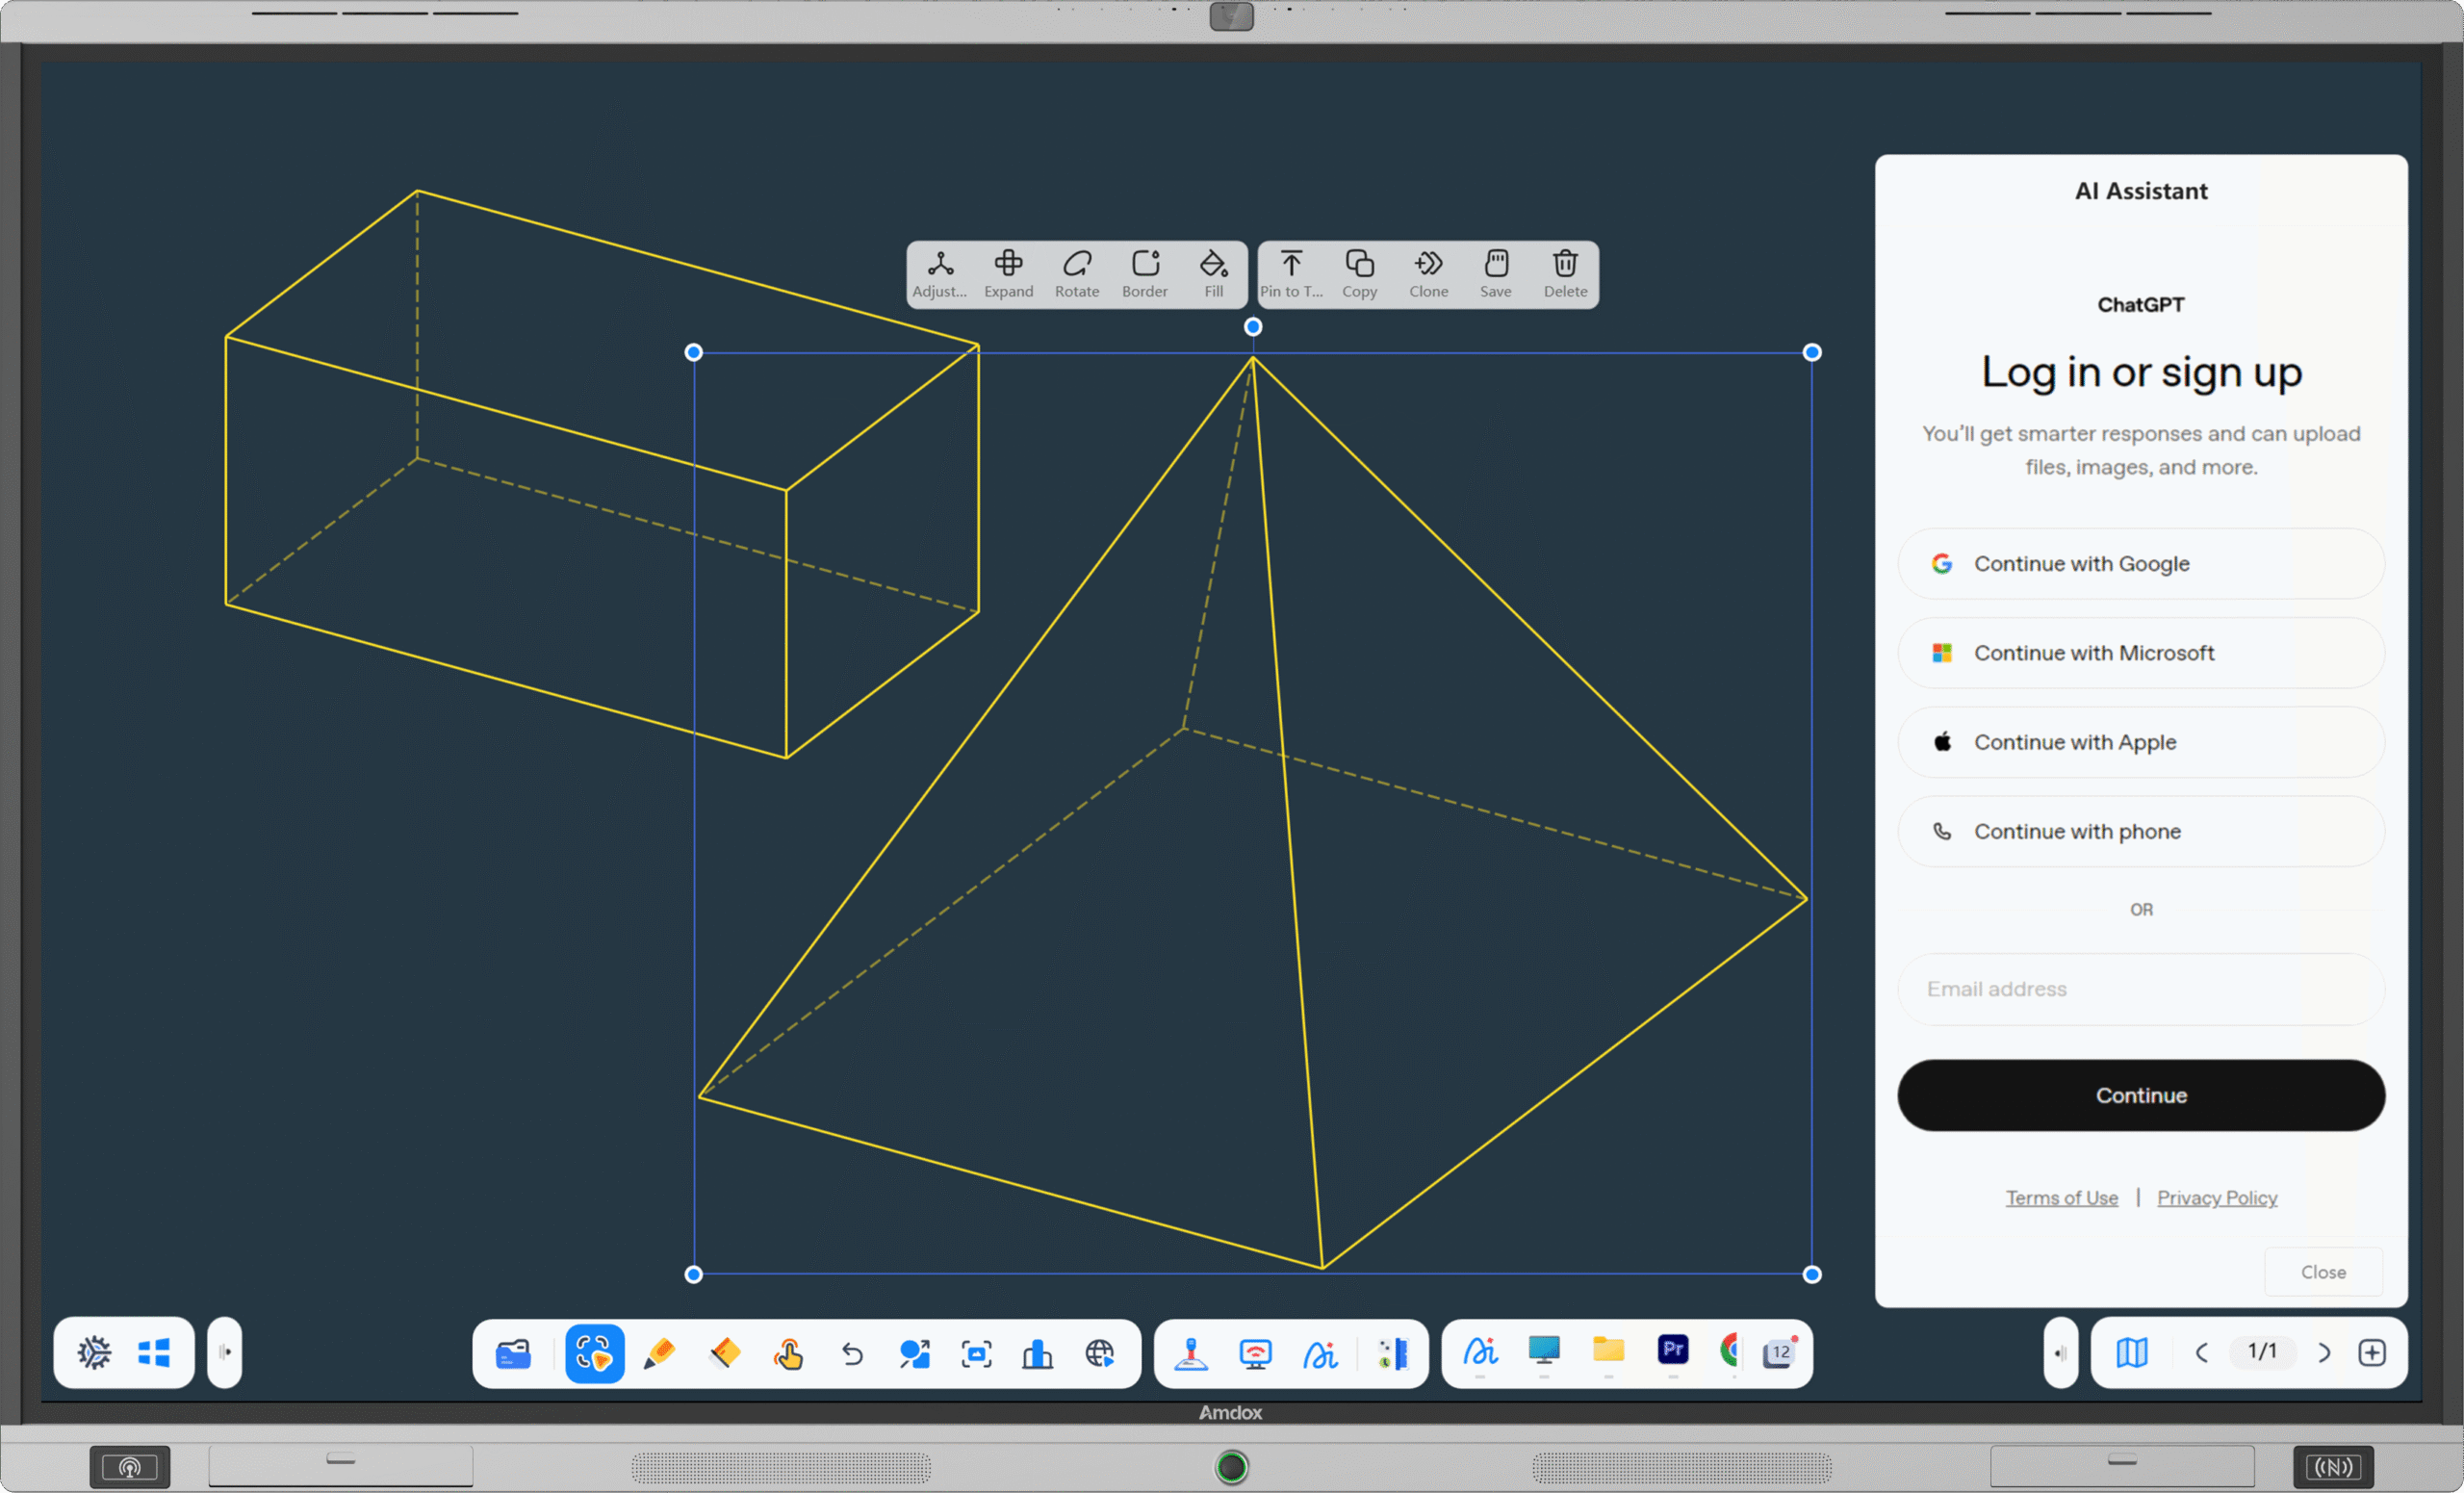Fill the selected shape
The height and width of the screenshot is (1493, 2464).
(1213, 273)
